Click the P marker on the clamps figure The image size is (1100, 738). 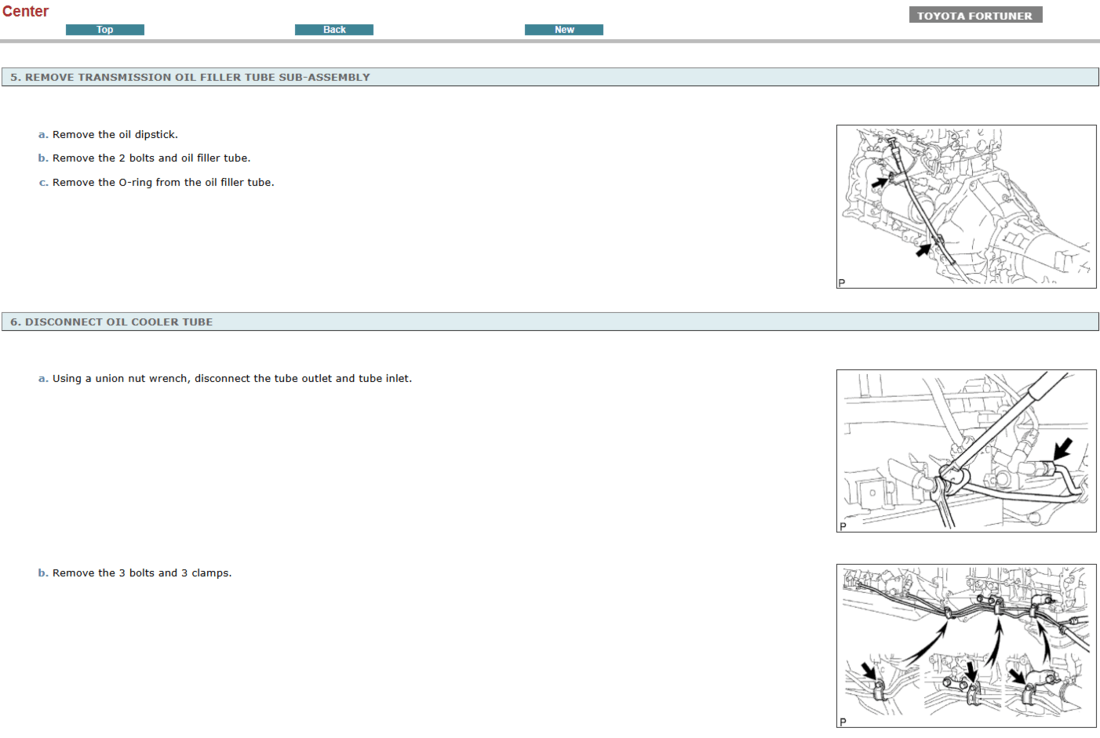[840, 720]
